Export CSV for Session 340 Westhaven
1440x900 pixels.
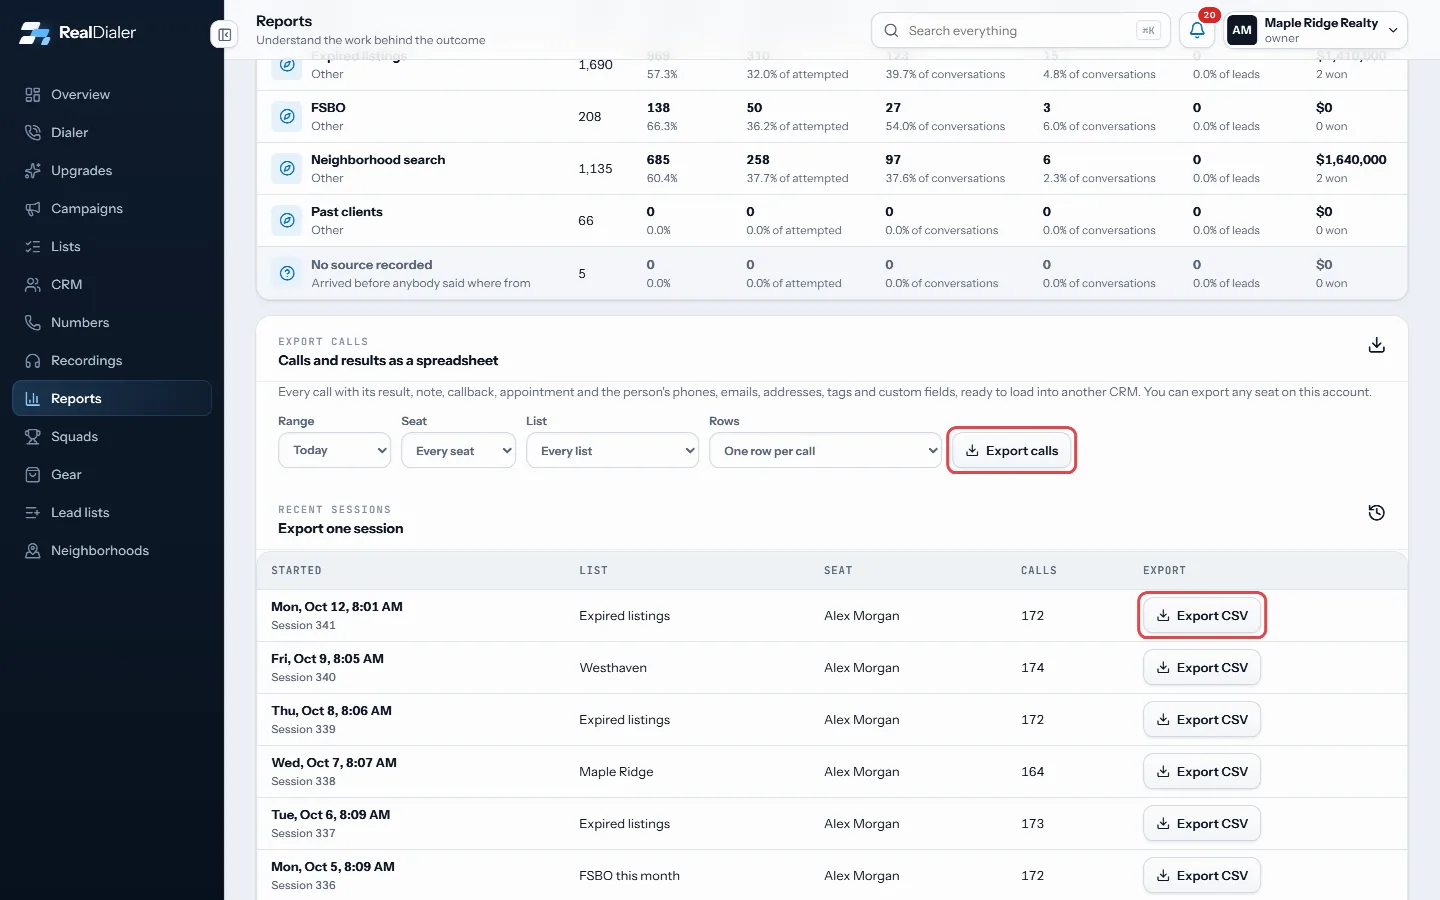click(x=1202, y=667)
